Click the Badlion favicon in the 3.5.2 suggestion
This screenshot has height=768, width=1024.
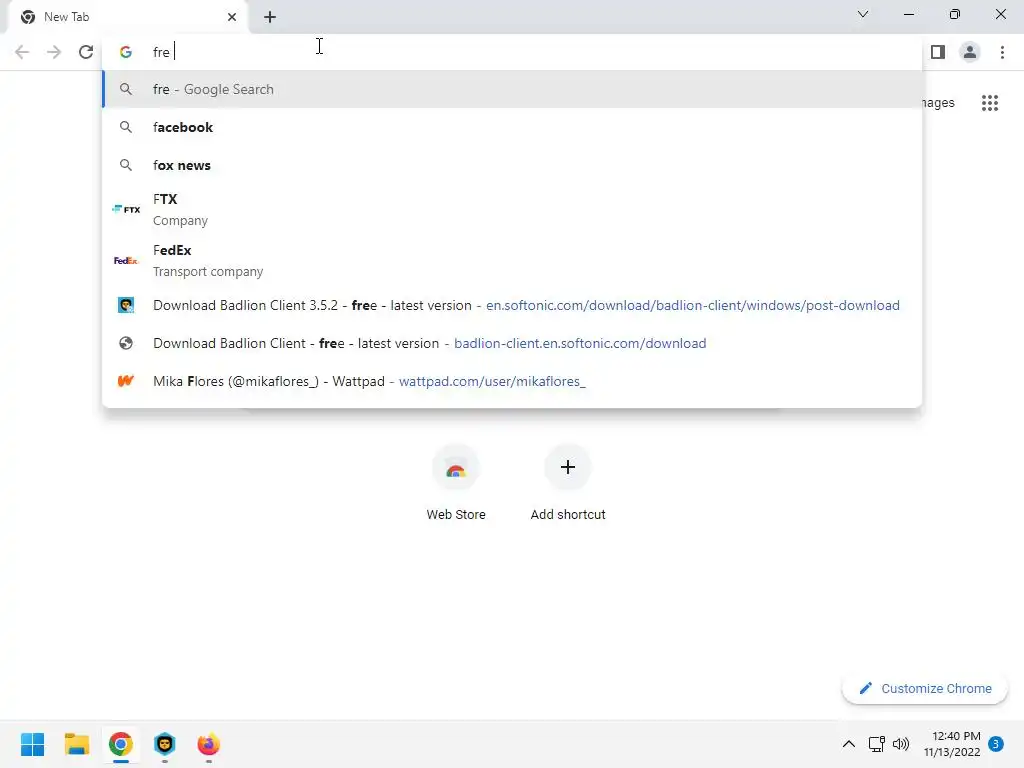126,305
